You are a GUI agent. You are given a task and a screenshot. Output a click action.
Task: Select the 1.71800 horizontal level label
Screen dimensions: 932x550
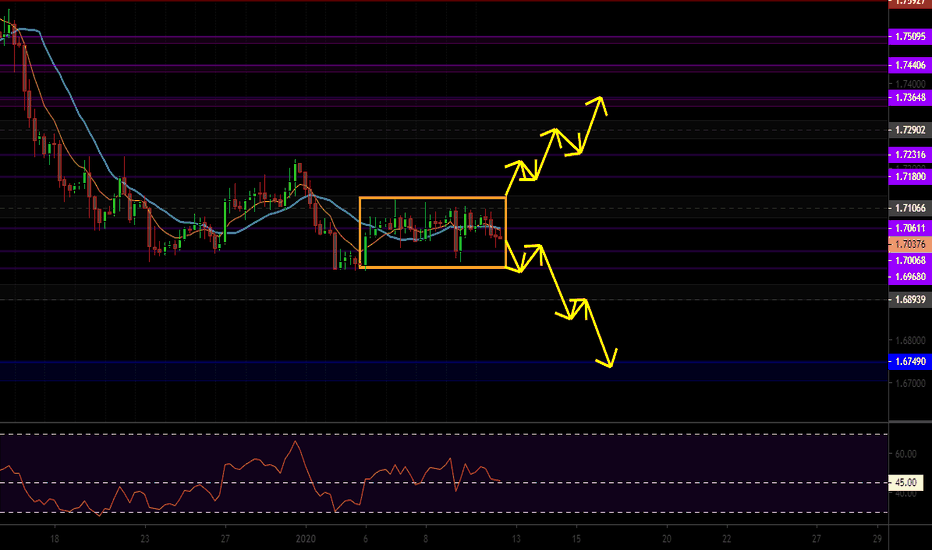[910, 176]
